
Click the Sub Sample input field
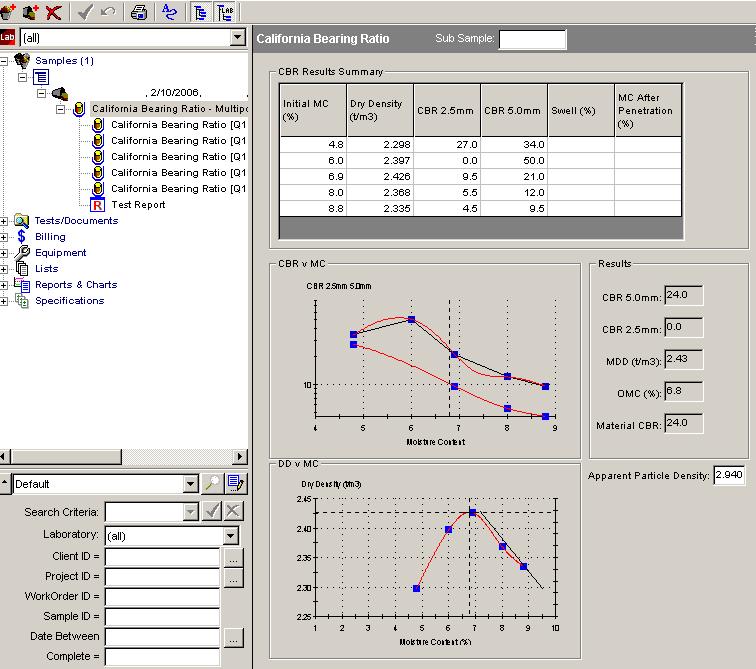click(532, 39)
